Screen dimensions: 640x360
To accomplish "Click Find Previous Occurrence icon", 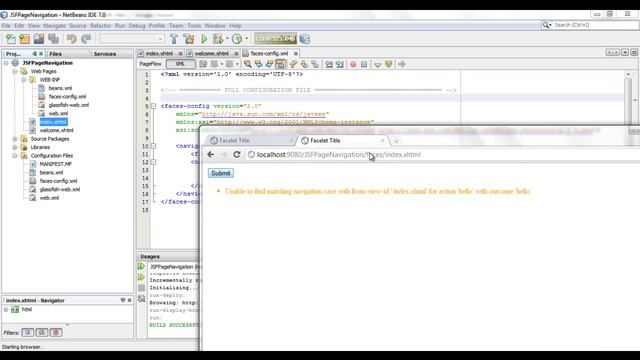I will (x=258, y=64).
